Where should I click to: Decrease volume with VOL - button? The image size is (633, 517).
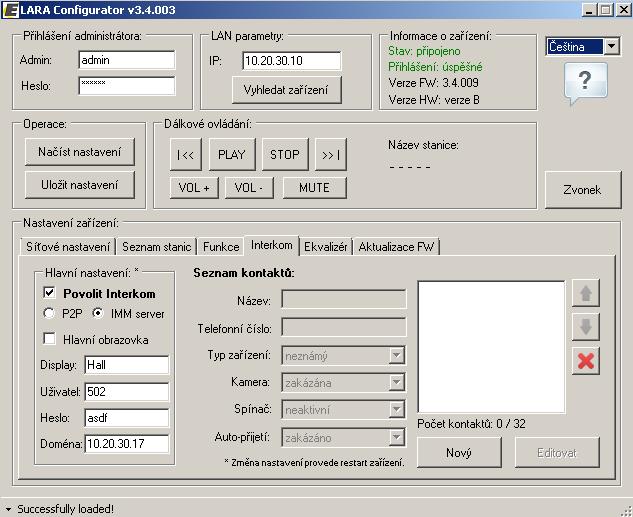point(249,188)
